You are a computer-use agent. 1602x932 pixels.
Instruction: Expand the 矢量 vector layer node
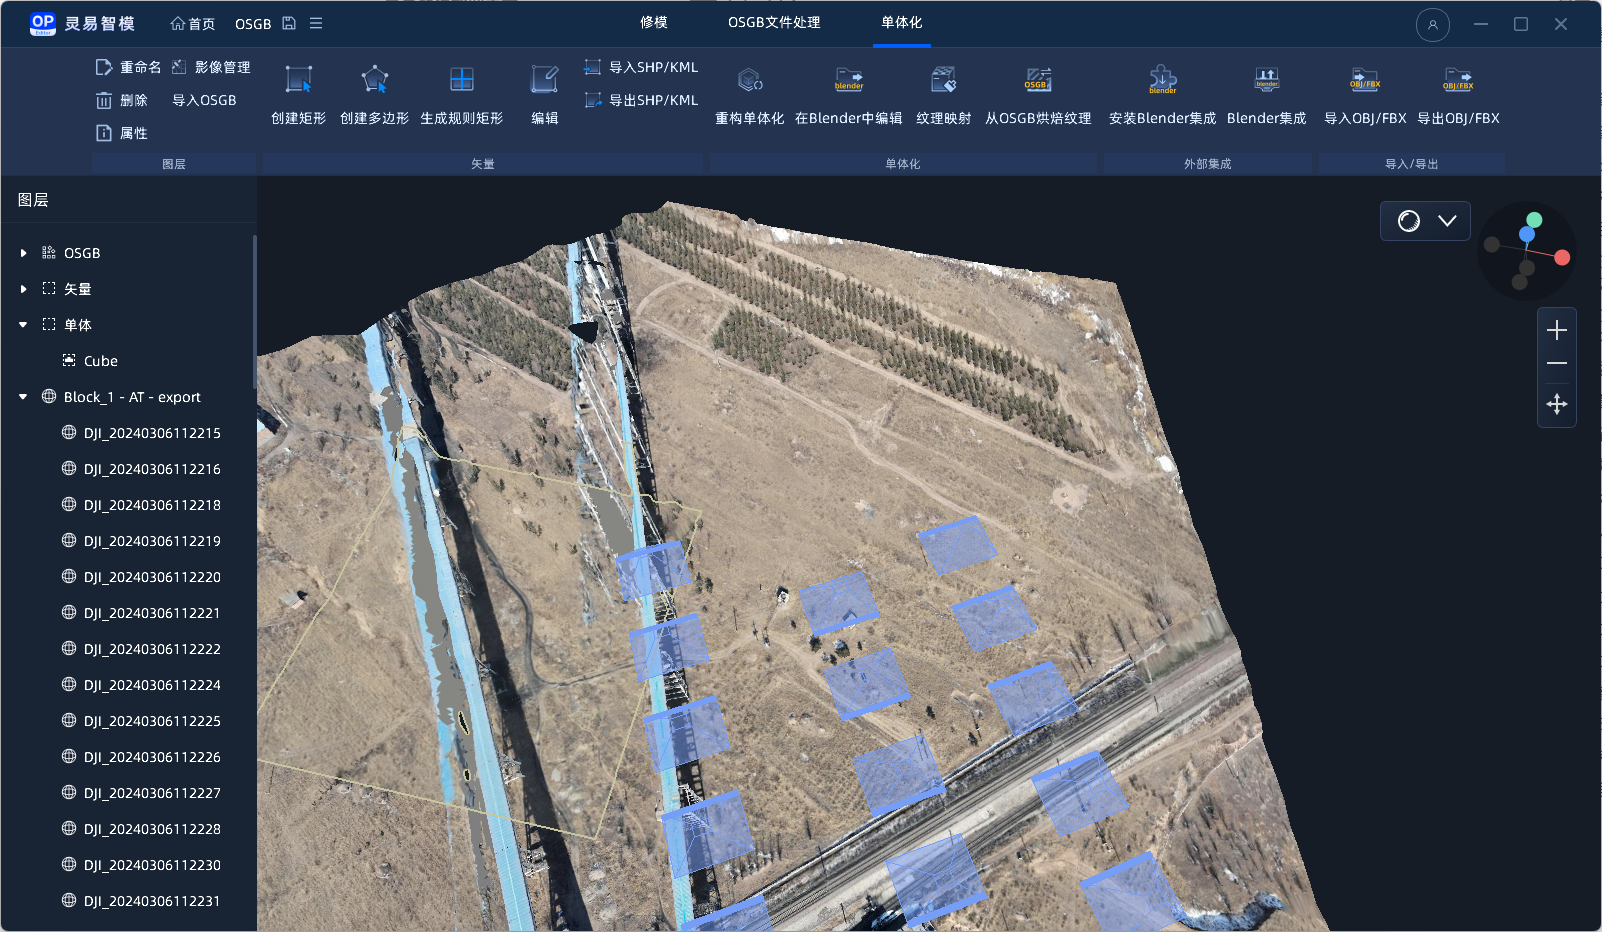tap(24, 290)
